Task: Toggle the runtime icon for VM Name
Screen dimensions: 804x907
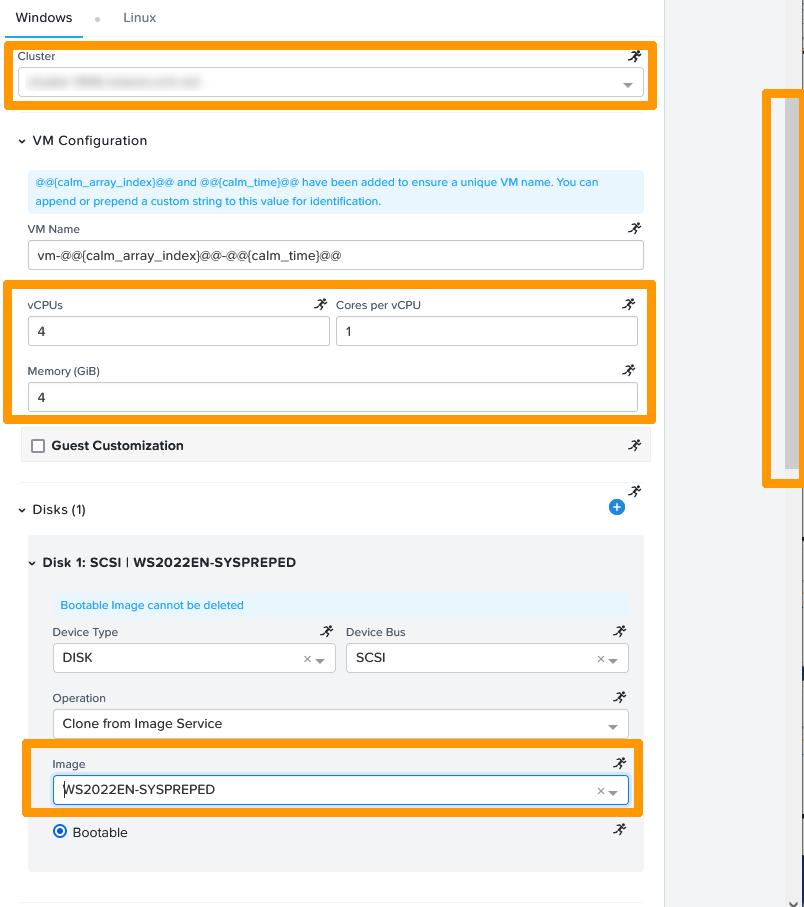Action: 634,228
